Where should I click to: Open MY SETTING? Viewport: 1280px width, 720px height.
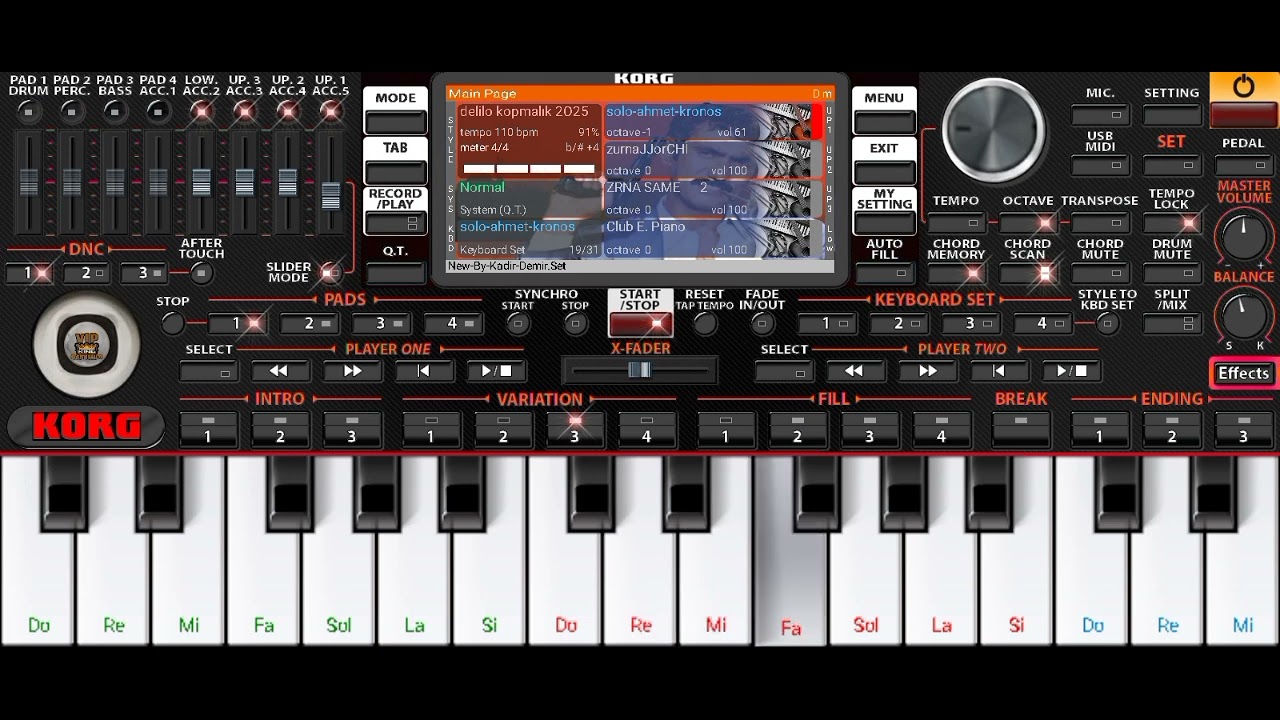tap(884, 211)
